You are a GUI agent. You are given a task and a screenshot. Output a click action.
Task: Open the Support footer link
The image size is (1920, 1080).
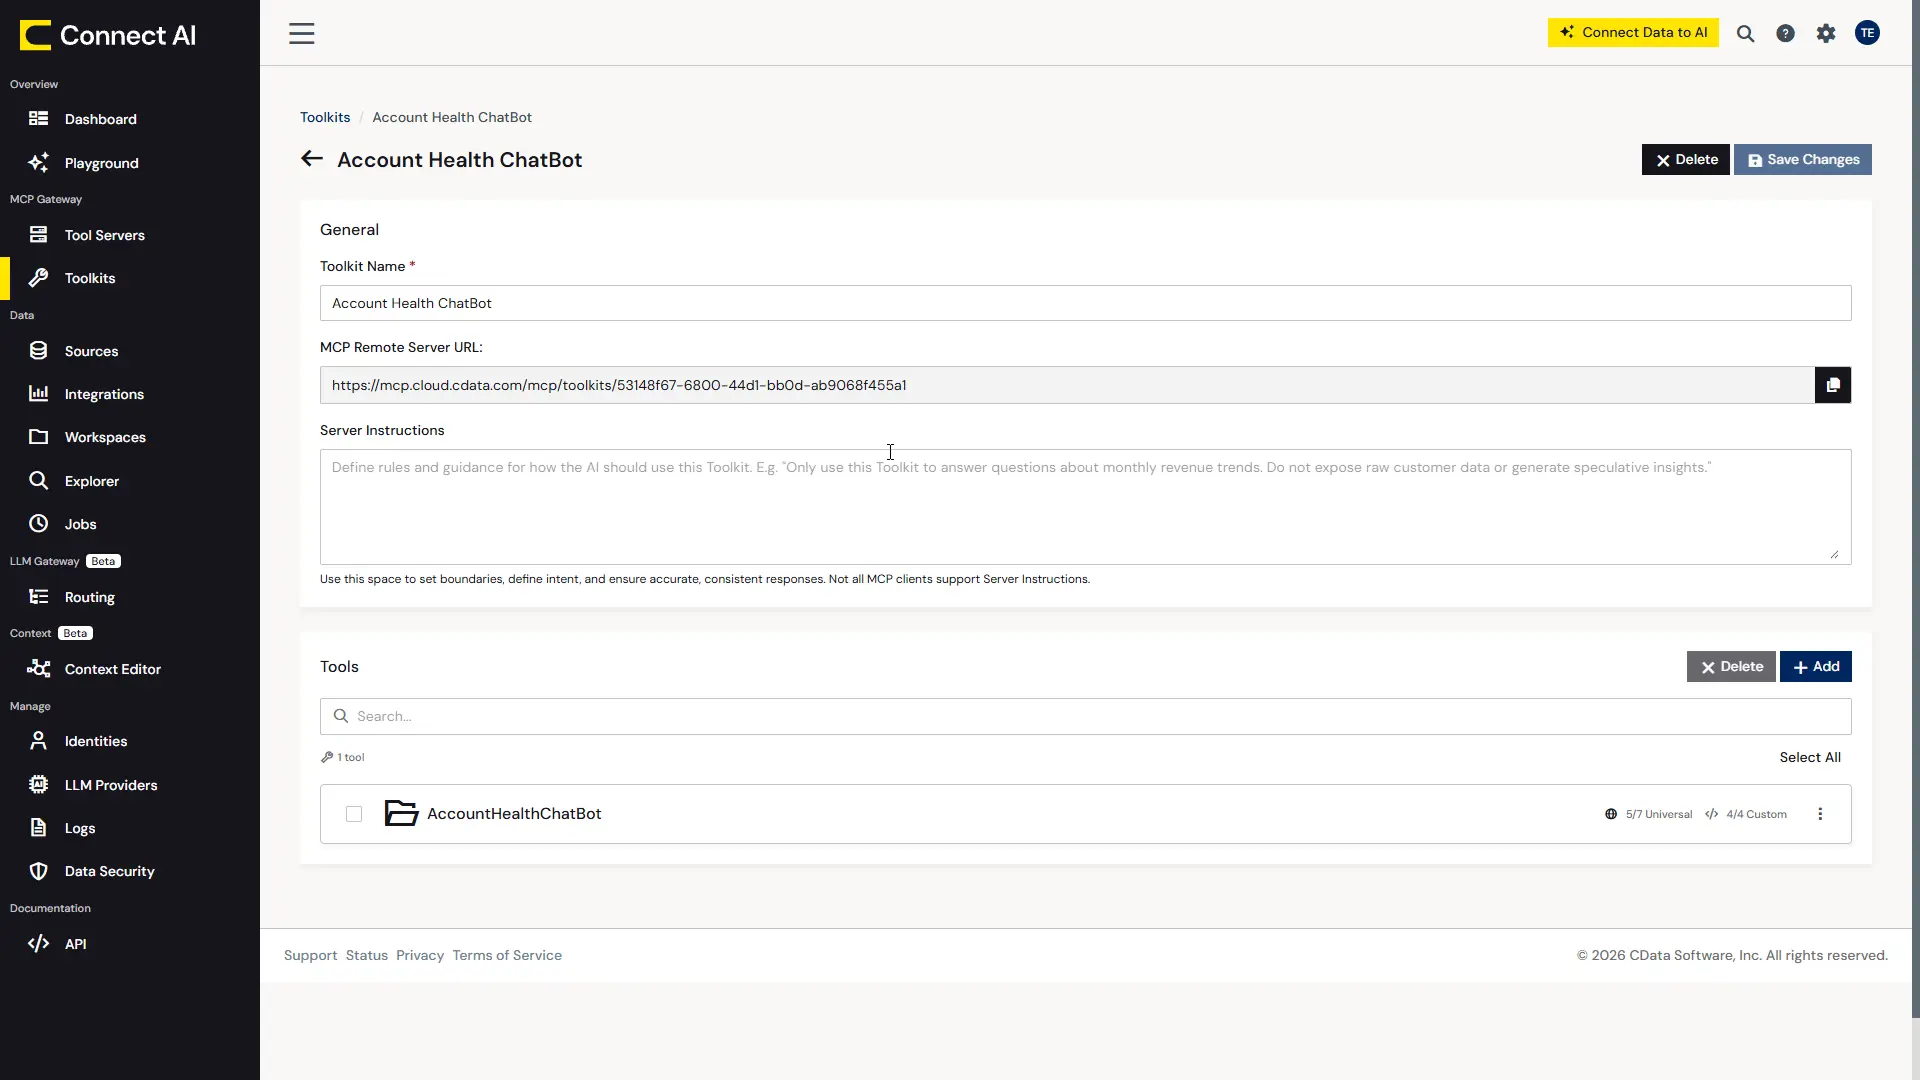310,955
